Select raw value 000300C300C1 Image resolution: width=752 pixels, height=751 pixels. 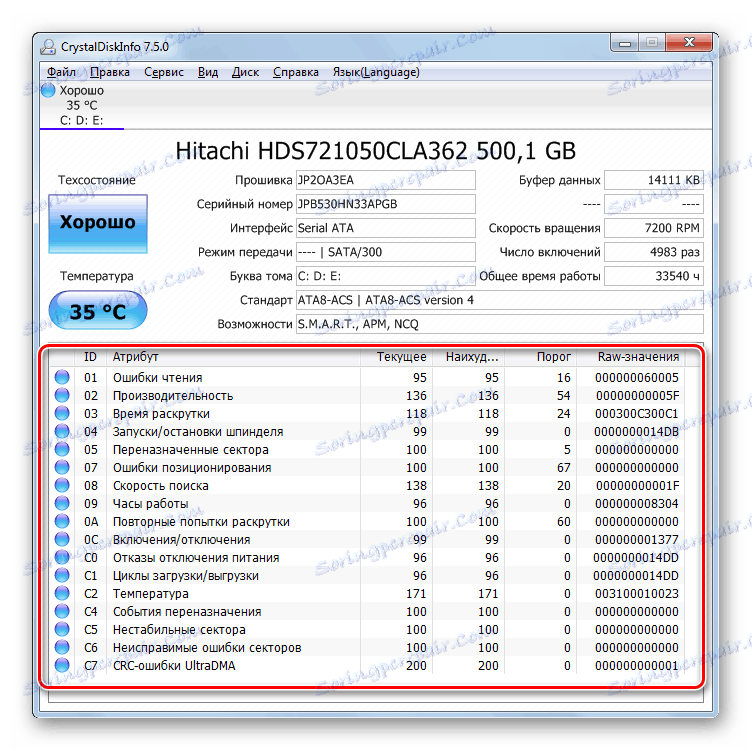636,413
